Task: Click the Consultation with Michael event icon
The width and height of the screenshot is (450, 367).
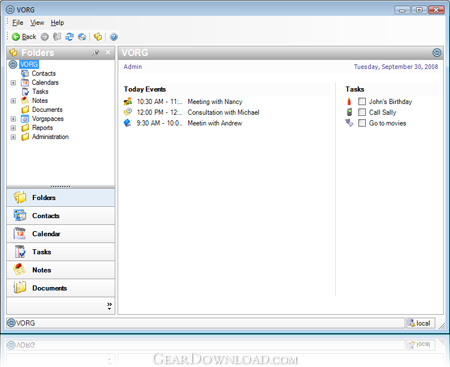Action: tap(128, 112)
